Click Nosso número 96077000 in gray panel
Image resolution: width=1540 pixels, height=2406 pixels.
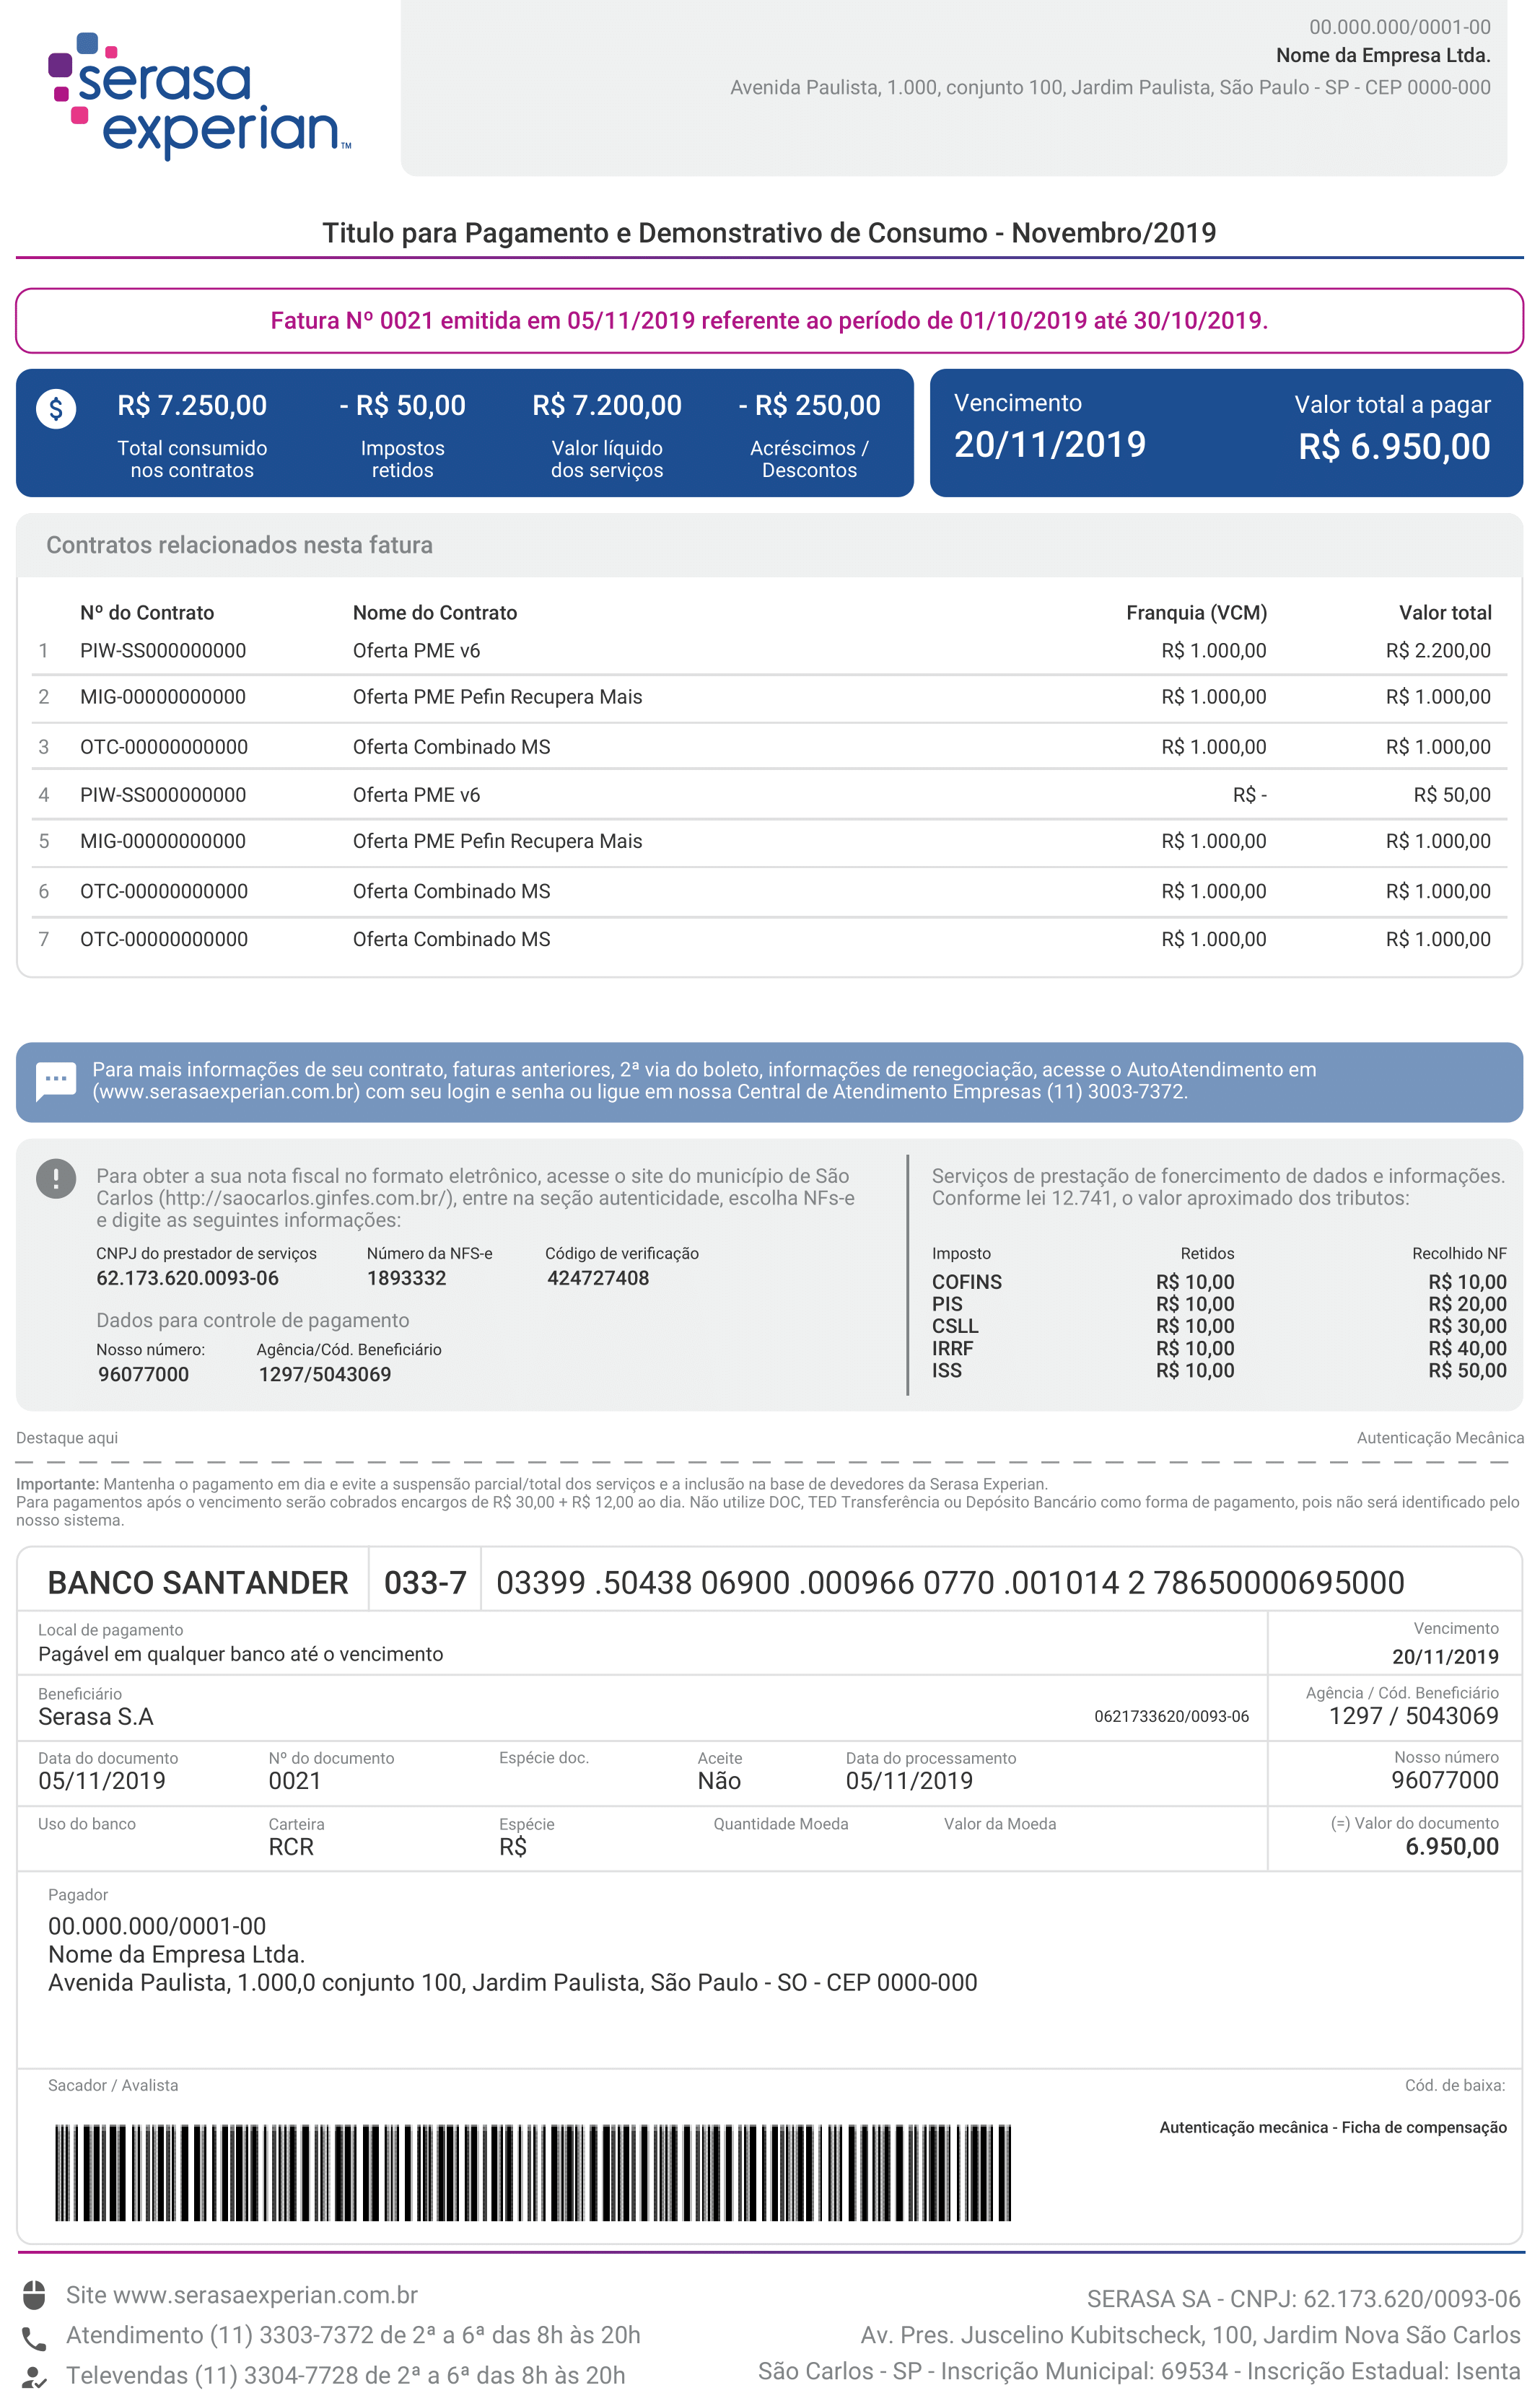[143, 1374]
